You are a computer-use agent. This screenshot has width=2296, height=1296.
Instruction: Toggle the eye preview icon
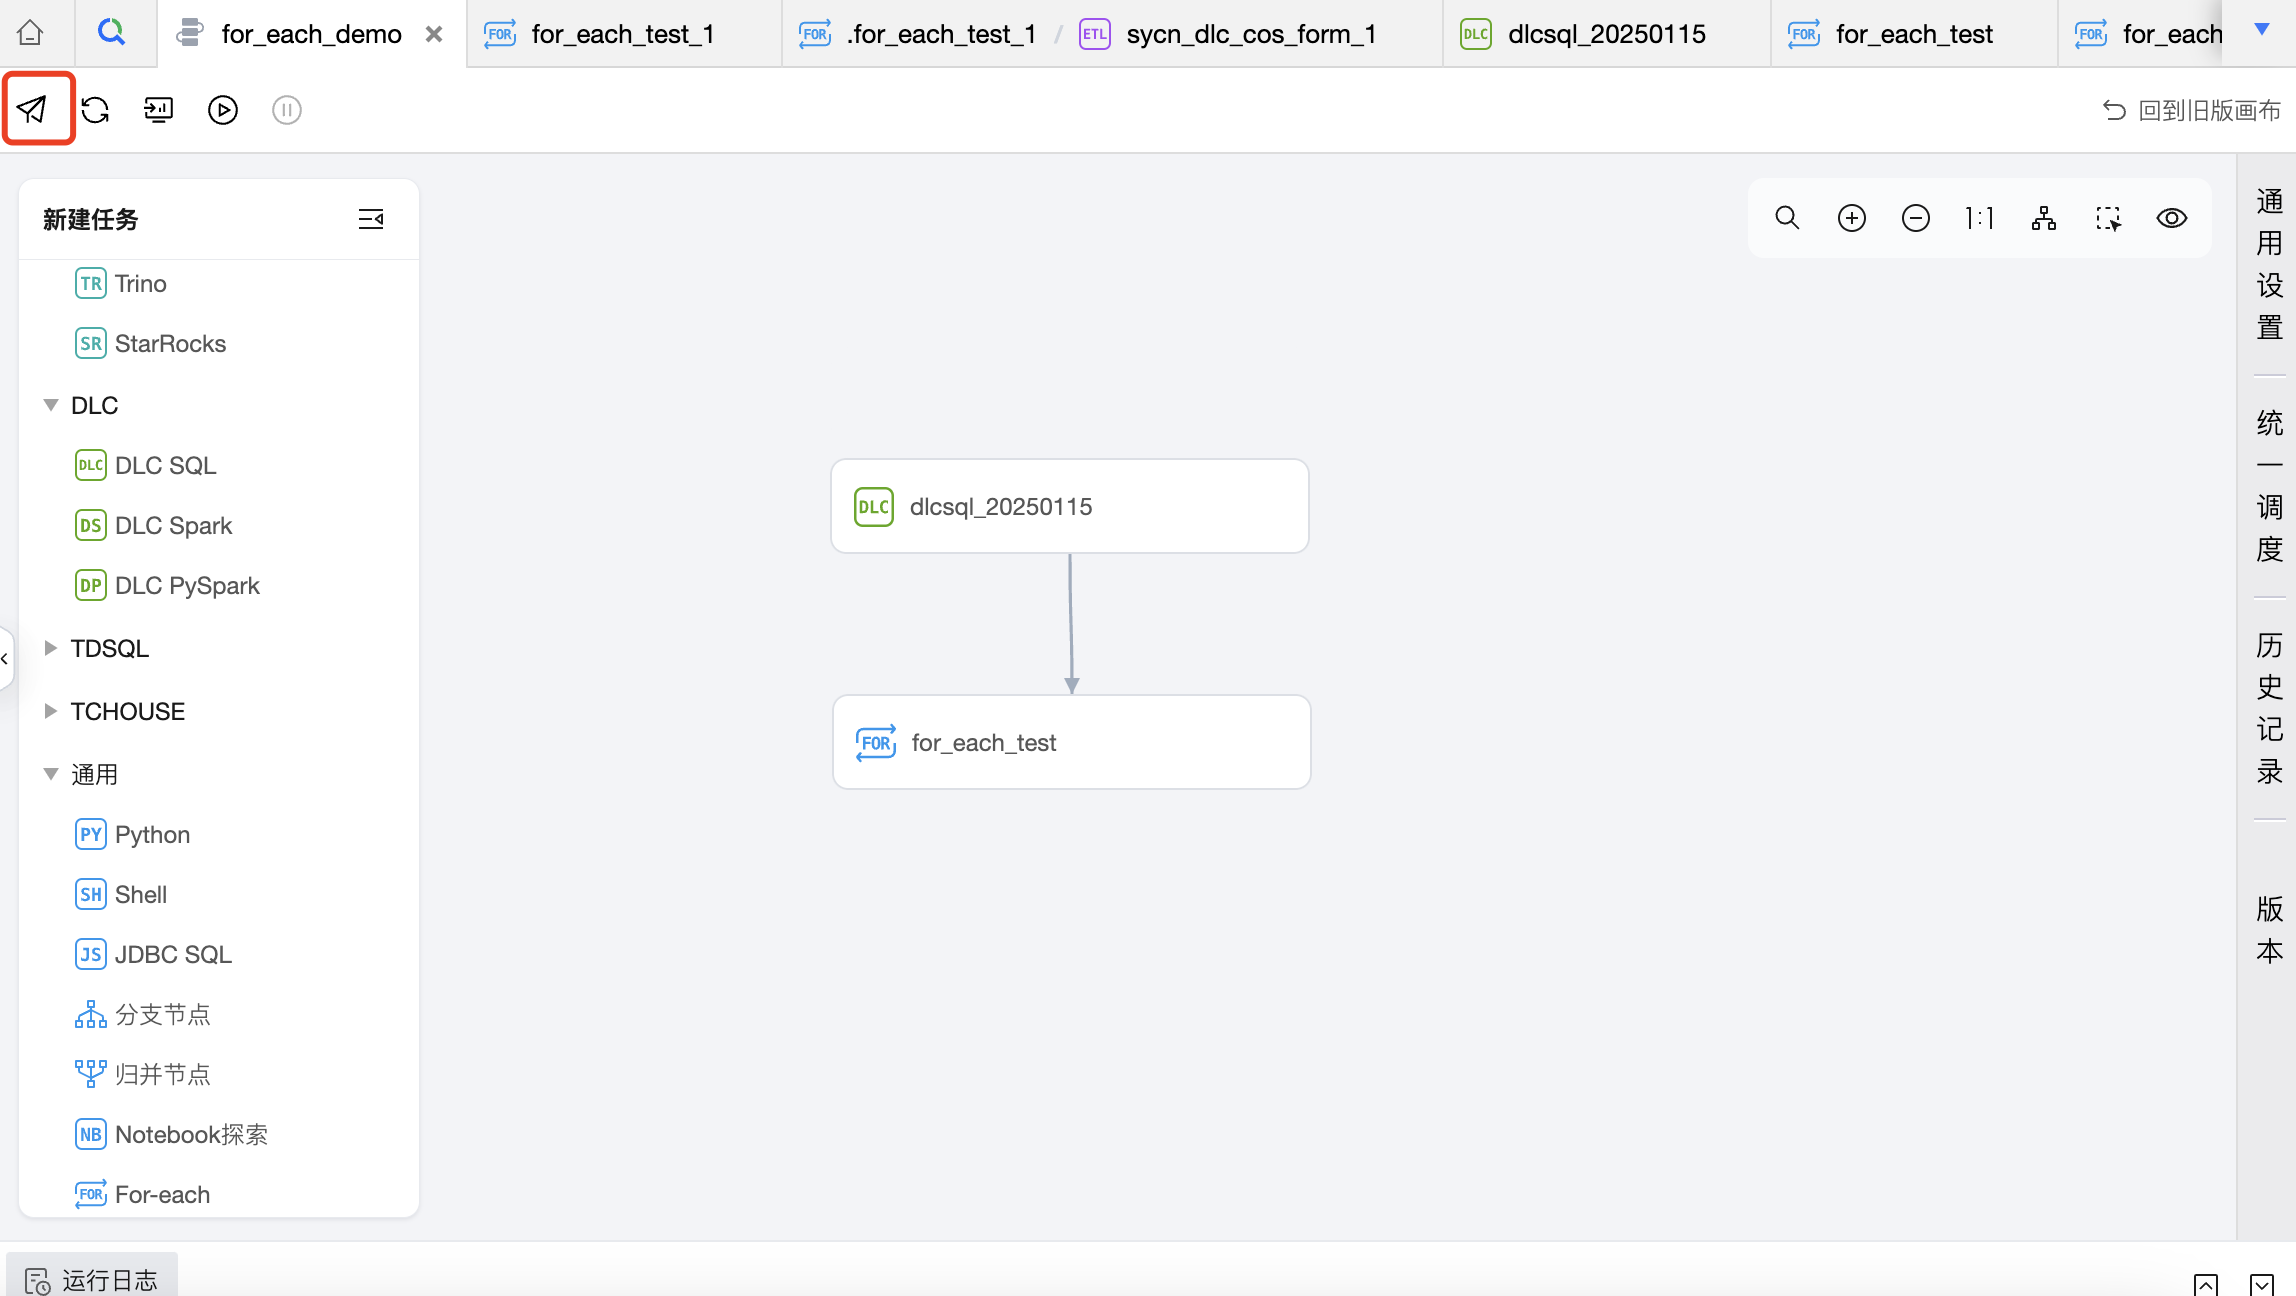2171,218
